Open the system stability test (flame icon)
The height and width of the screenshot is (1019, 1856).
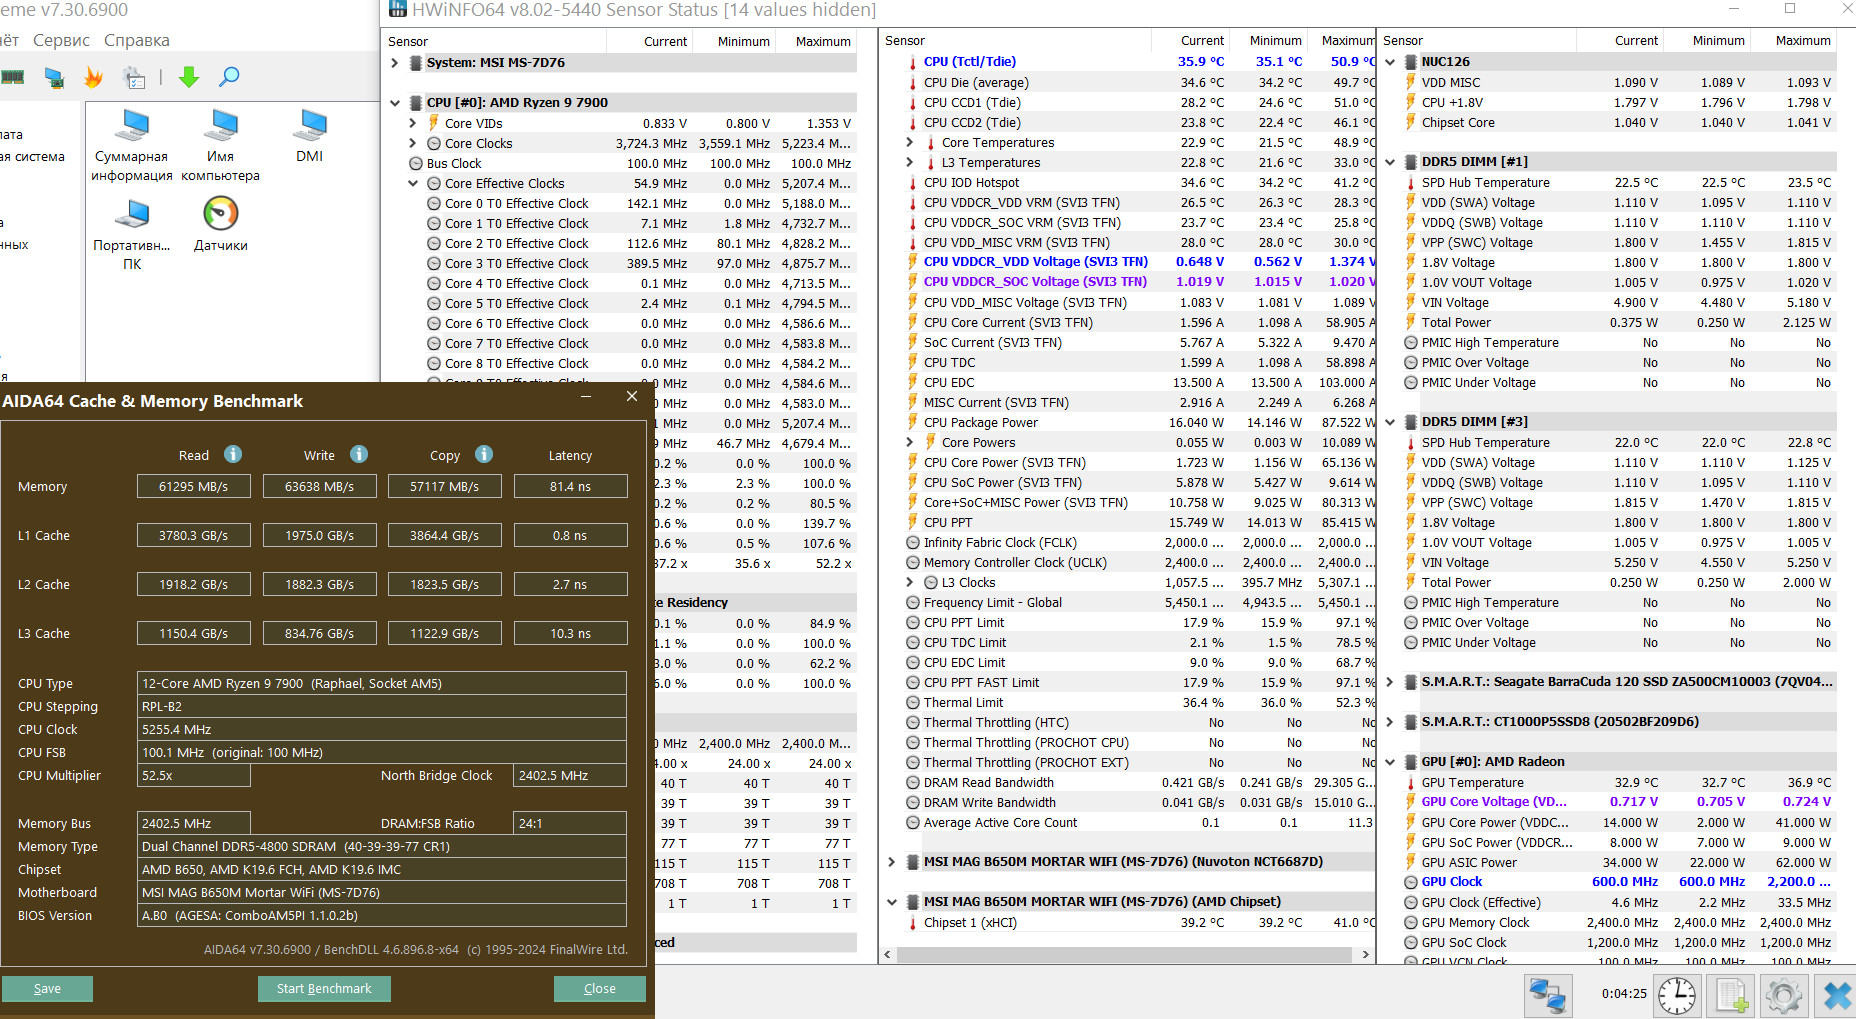coord(93,77)
